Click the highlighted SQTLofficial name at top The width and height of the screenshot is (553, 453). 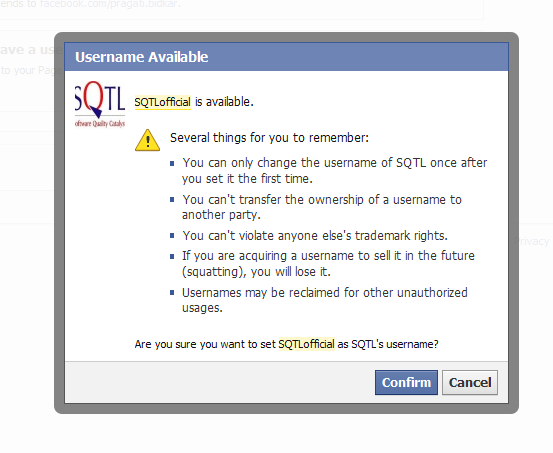163,102
